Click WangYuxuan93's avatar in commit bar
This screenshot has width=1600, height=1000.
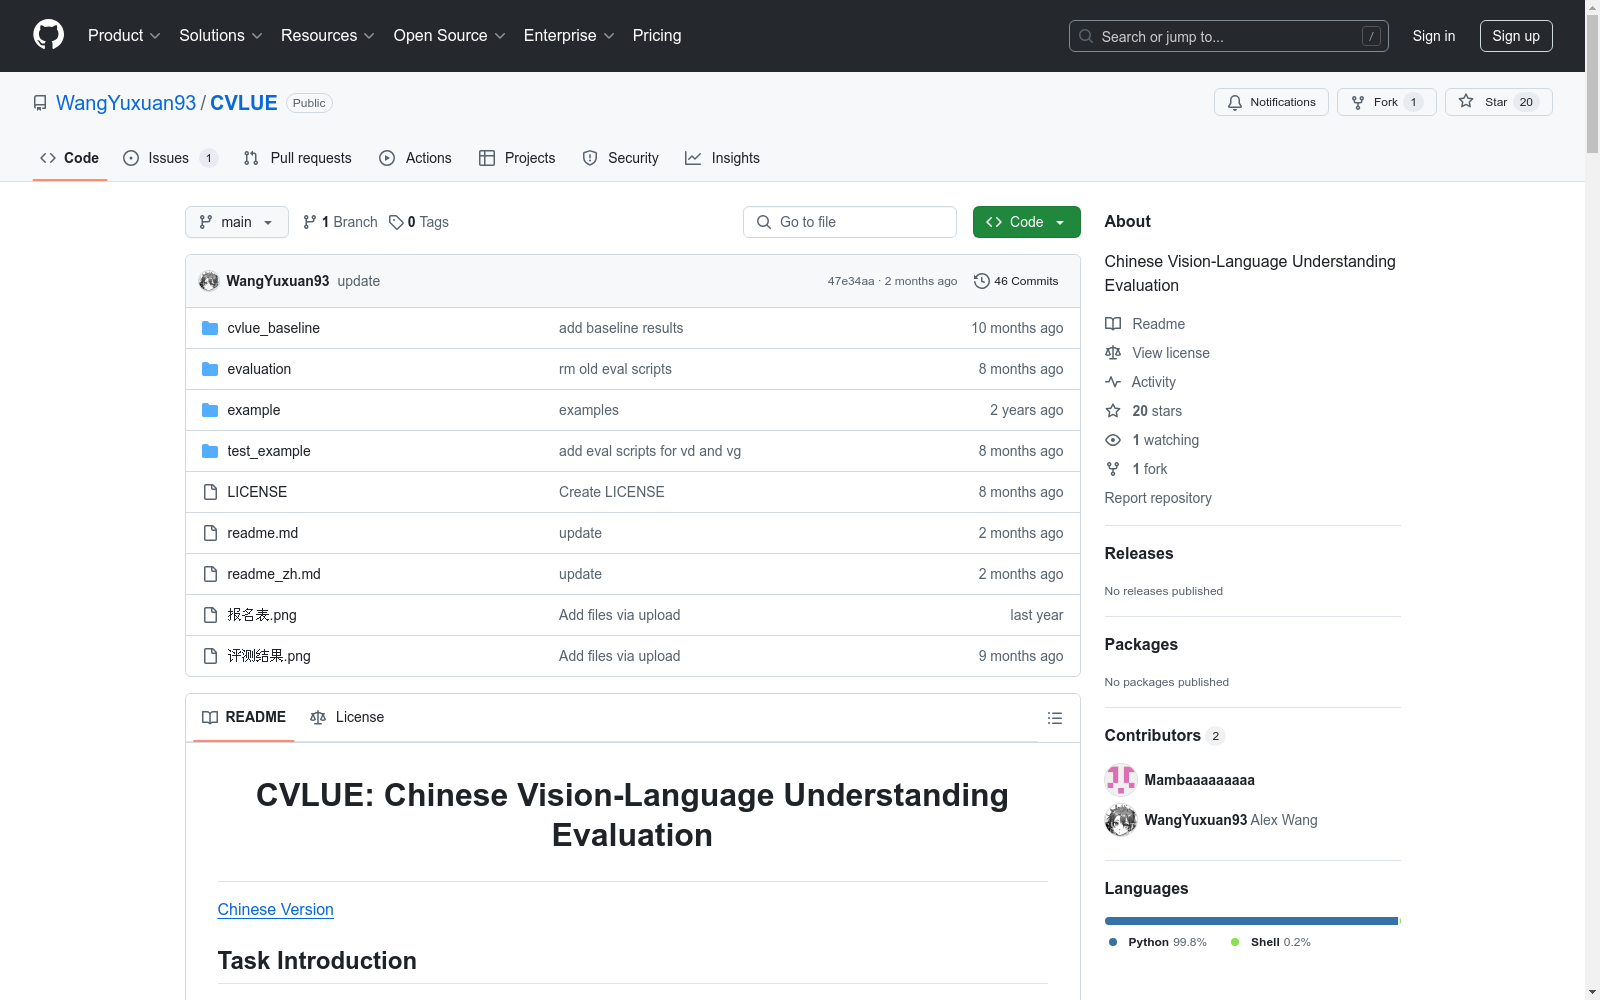coord(209,281)
